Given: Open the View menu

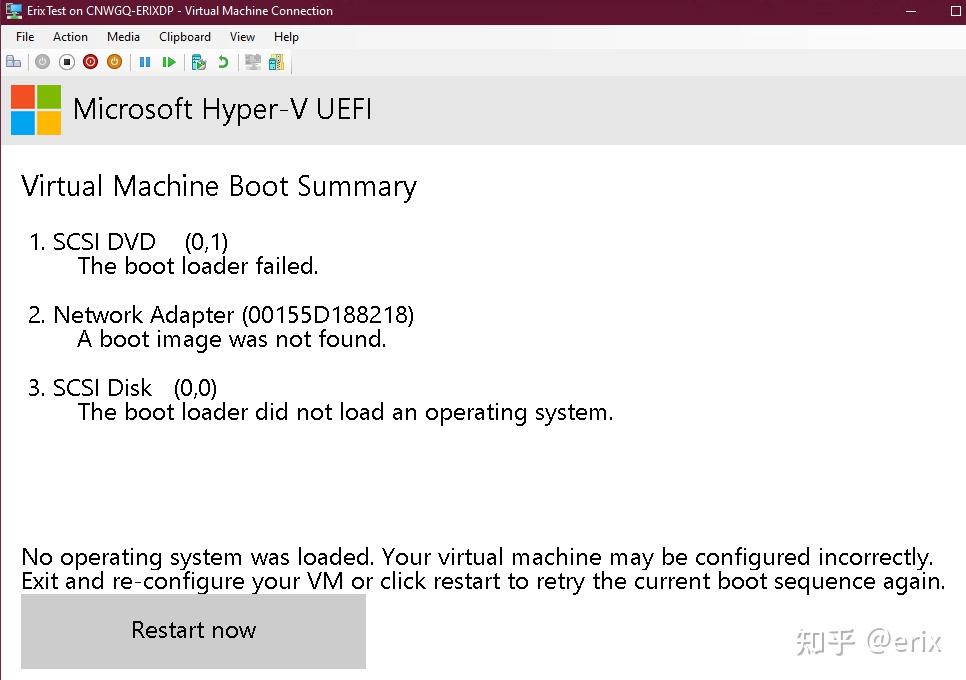Looking at the screenshot, I should (242, 37).
